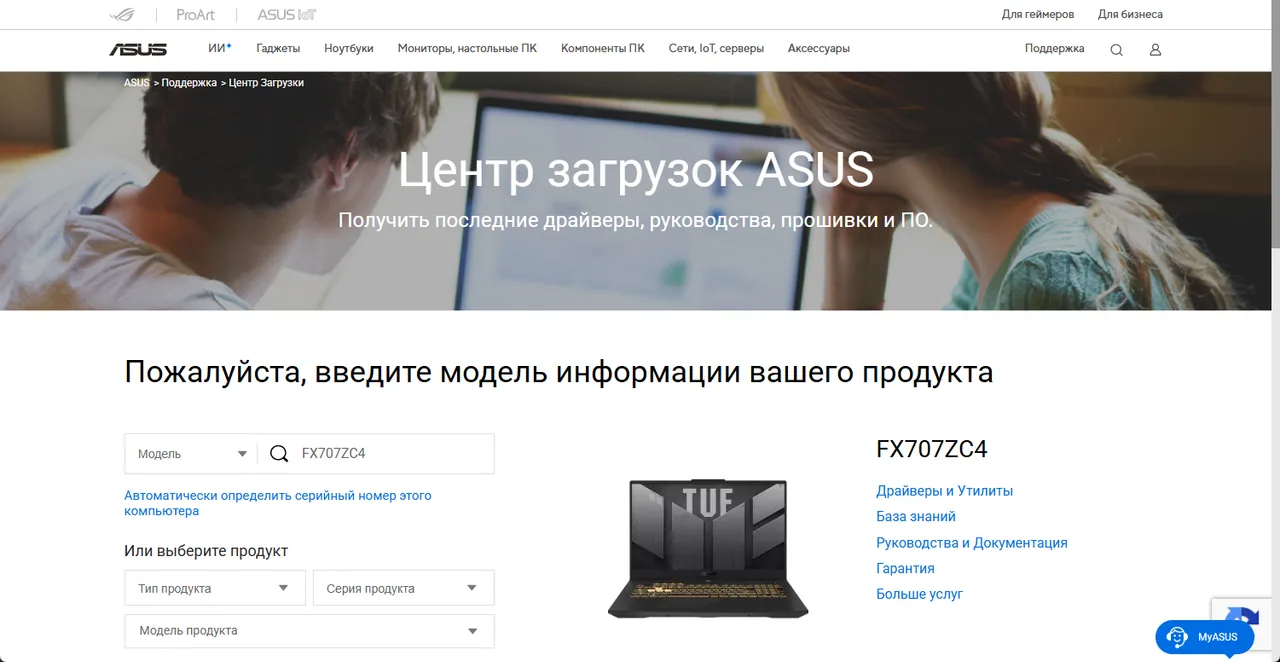
Task: Go to Для геймеров section
Action: click(x=1038, y=14)
